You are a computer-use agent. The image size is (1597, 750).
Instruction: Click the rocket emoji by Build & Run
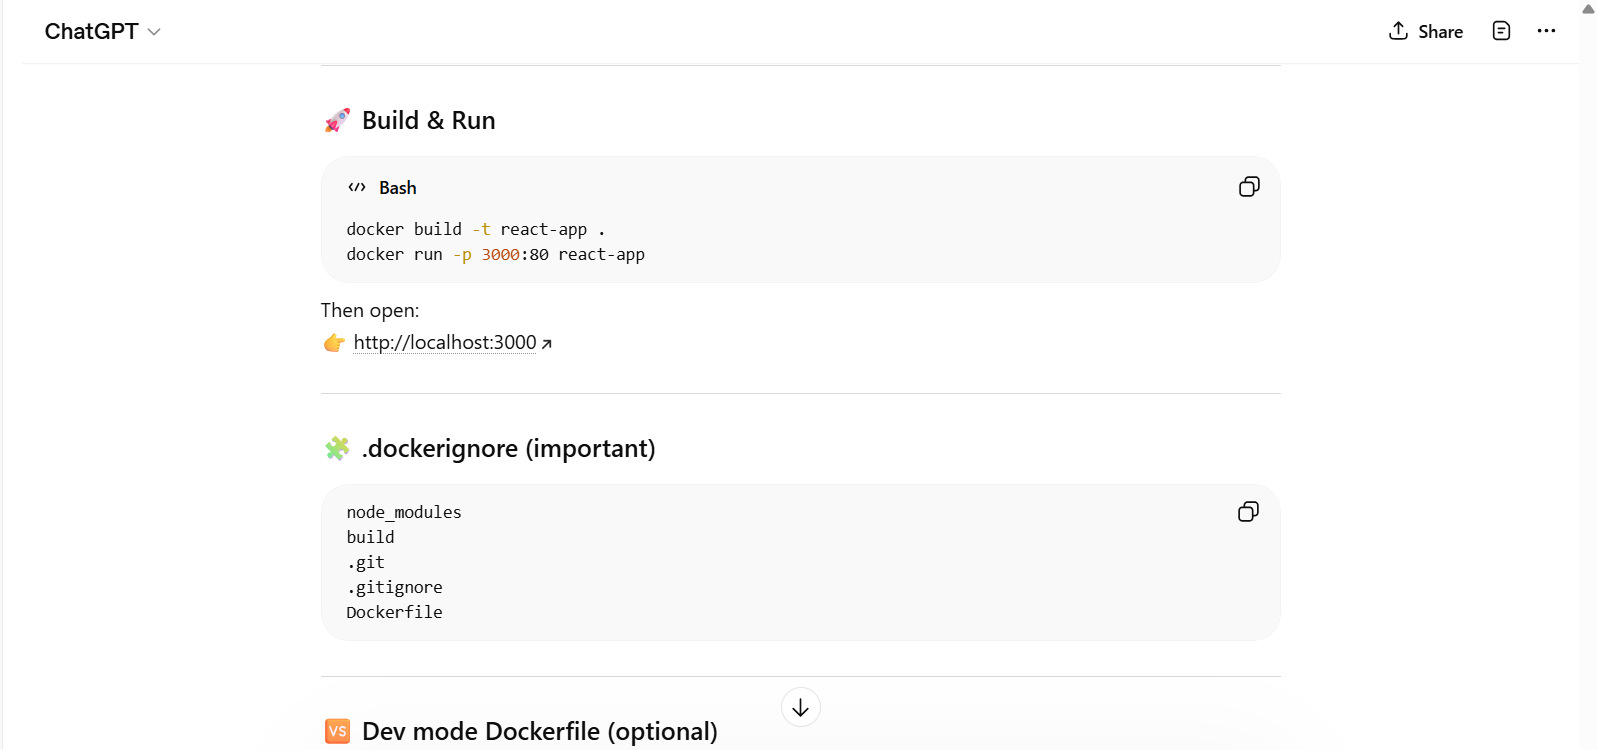(x=337, y=121)
